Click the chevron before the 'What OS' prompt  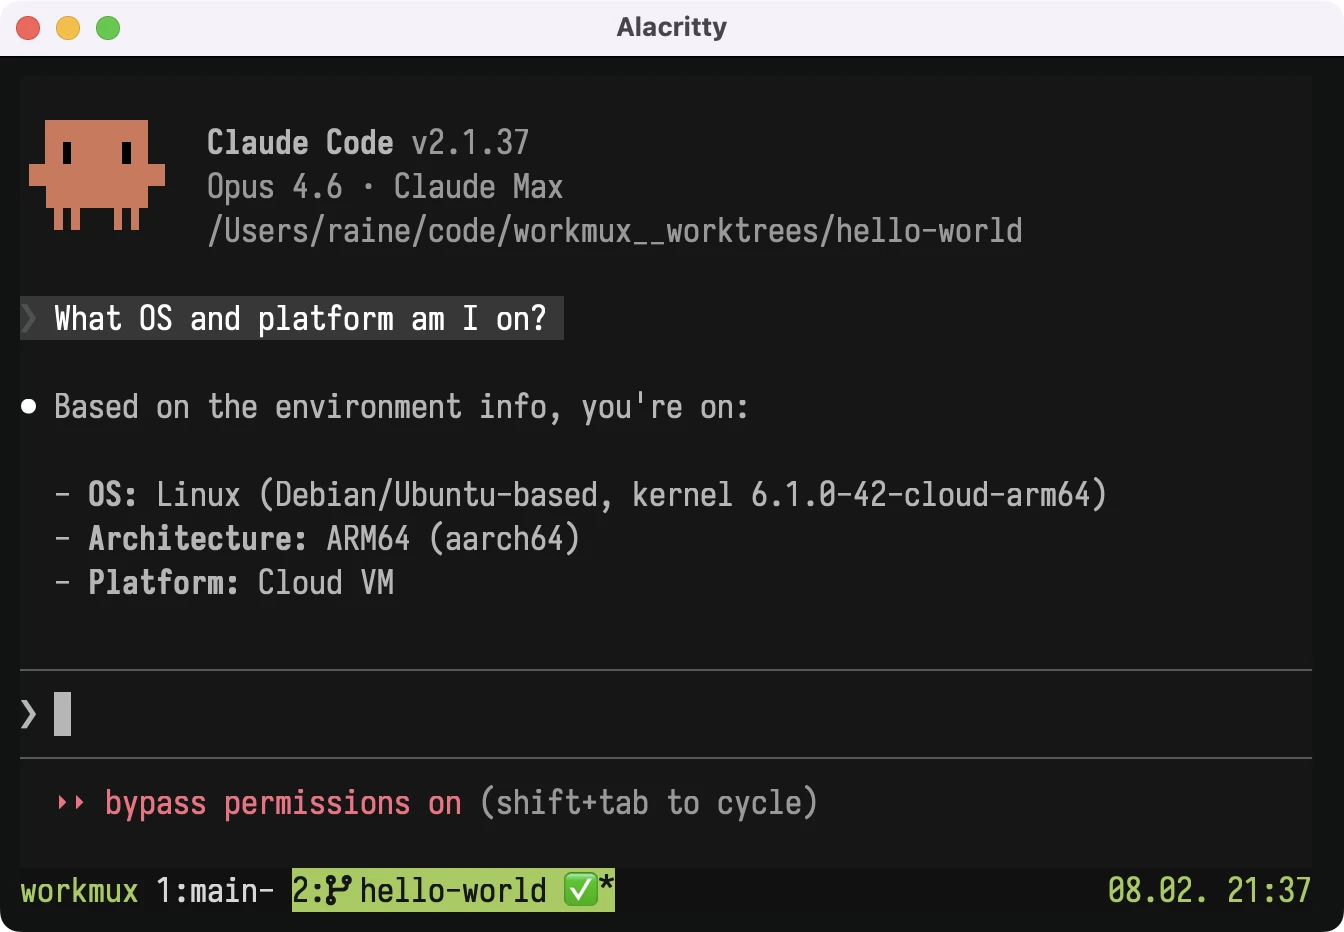click(x=30, y=318)
